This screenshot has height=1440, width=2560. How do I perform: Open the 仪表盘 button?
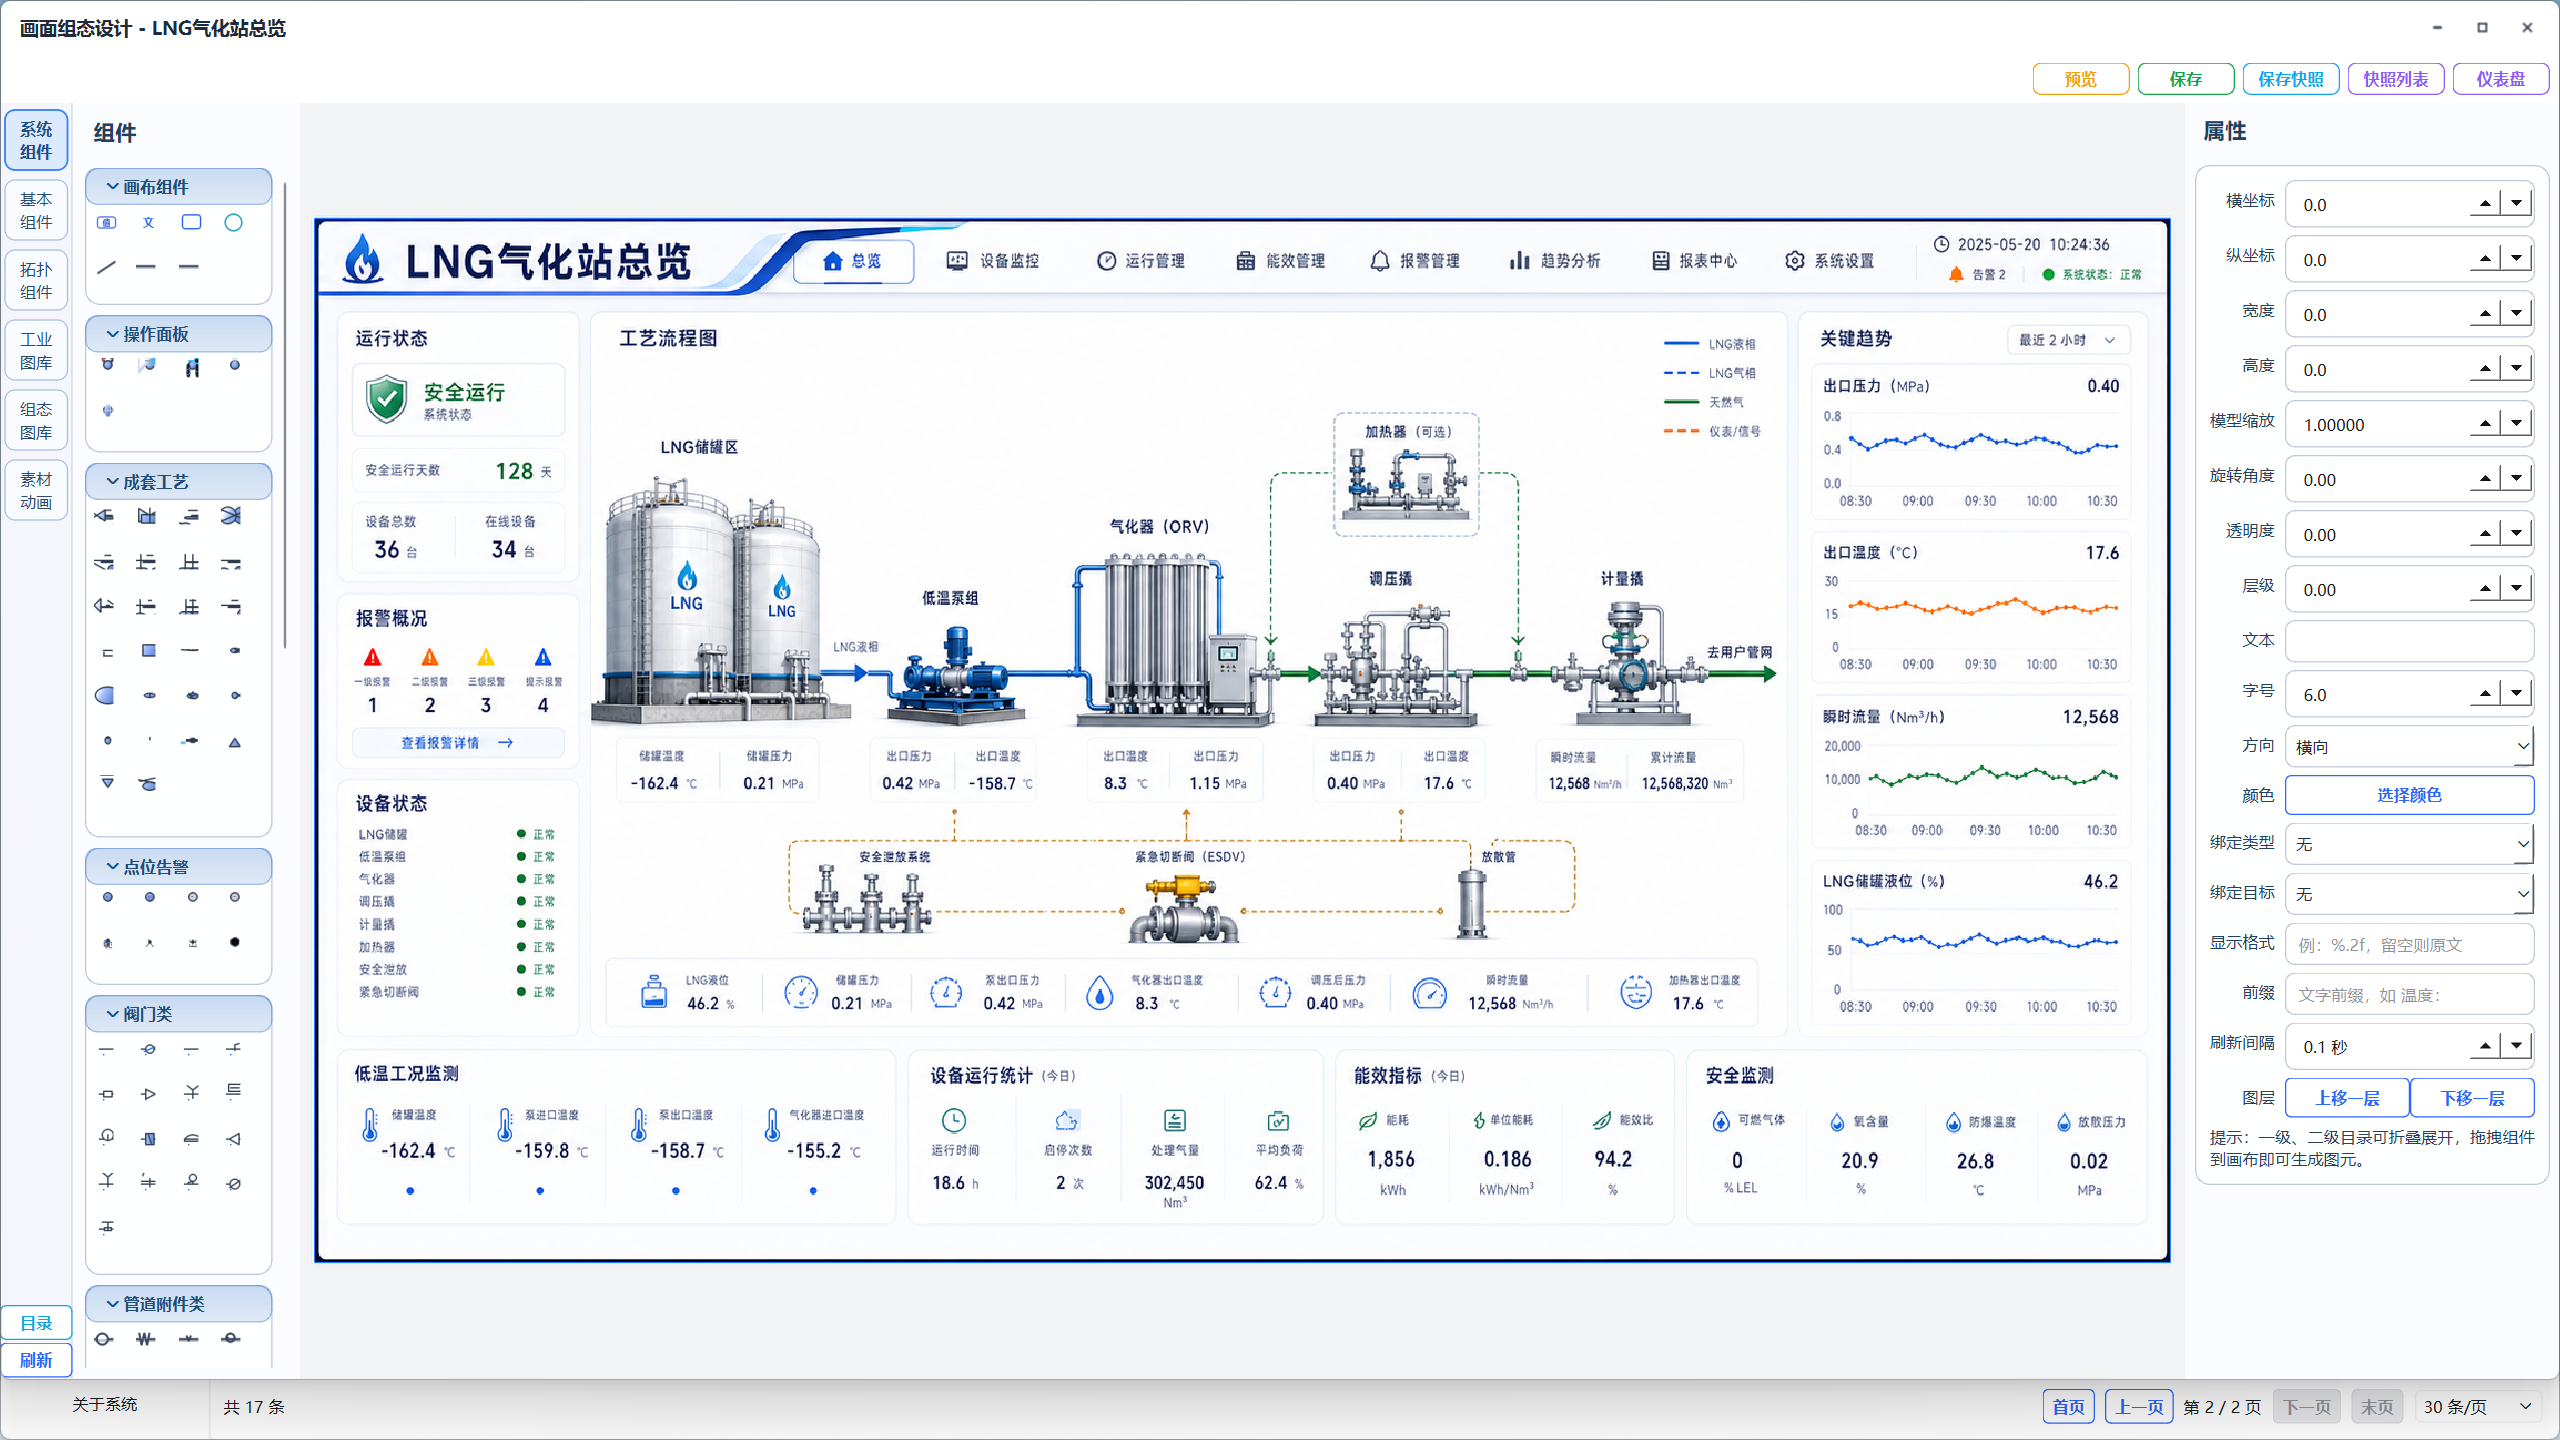pos(2501,79)
